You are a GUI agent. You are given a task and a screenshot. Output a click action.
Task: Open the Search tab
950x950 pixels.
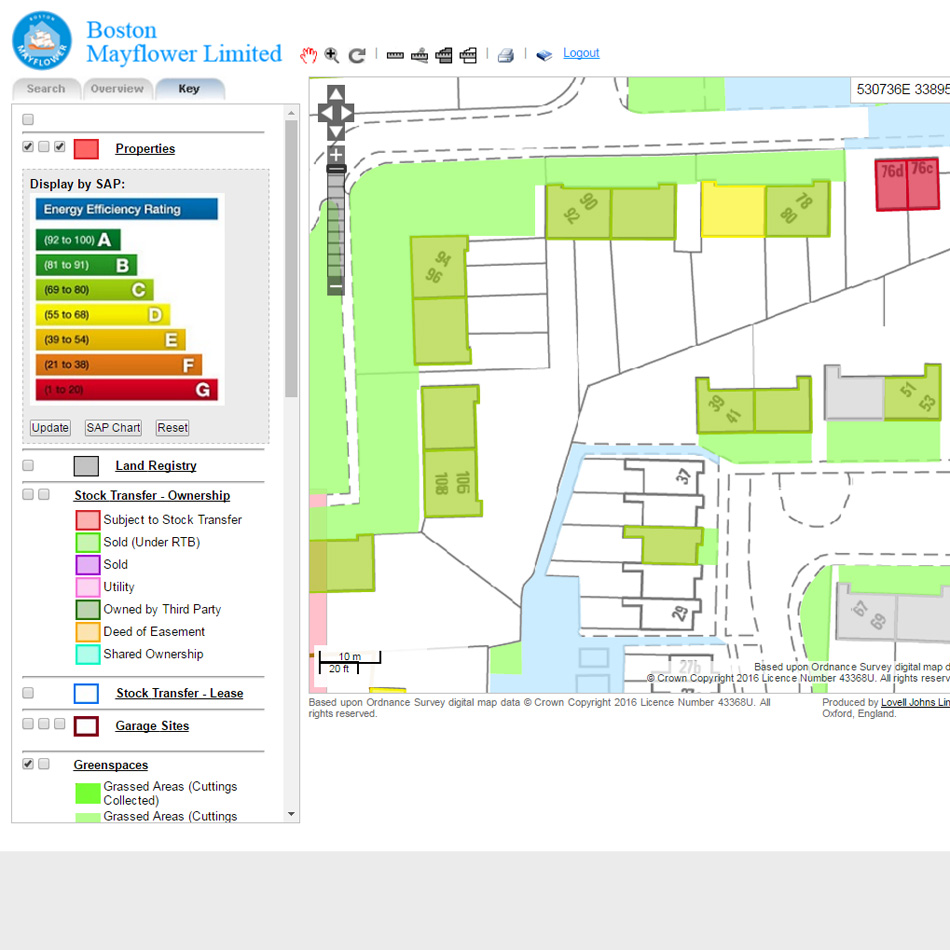pyautogui.click(x=46, y=88)
